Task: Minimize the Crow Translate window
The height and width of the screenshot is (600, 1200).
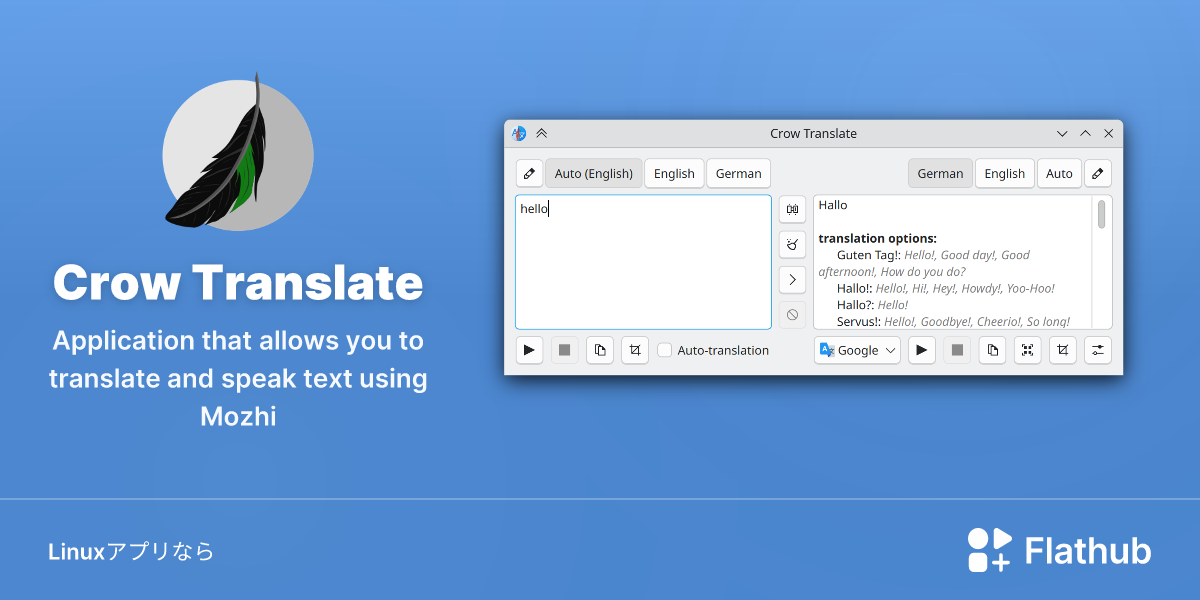Action: 1063,133
